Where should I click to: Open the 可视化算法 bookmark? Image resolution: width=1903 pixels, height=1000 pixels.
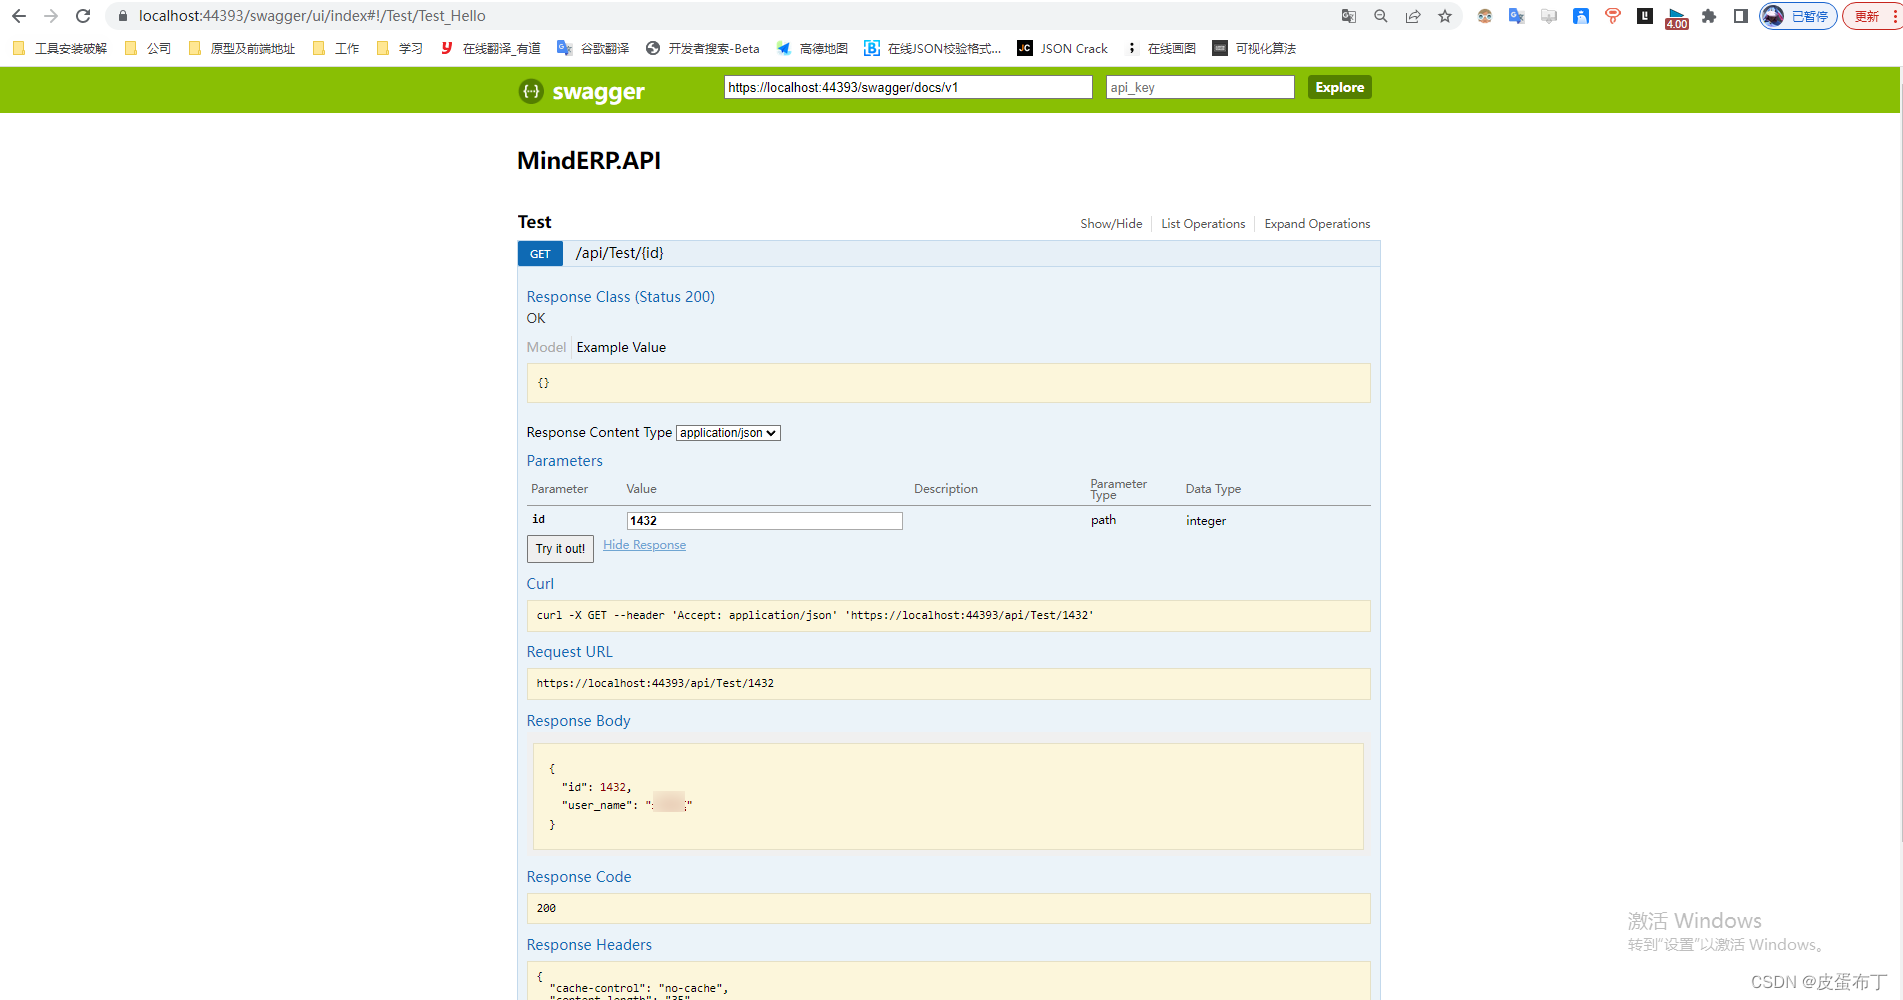click(x=1254, y=48)
